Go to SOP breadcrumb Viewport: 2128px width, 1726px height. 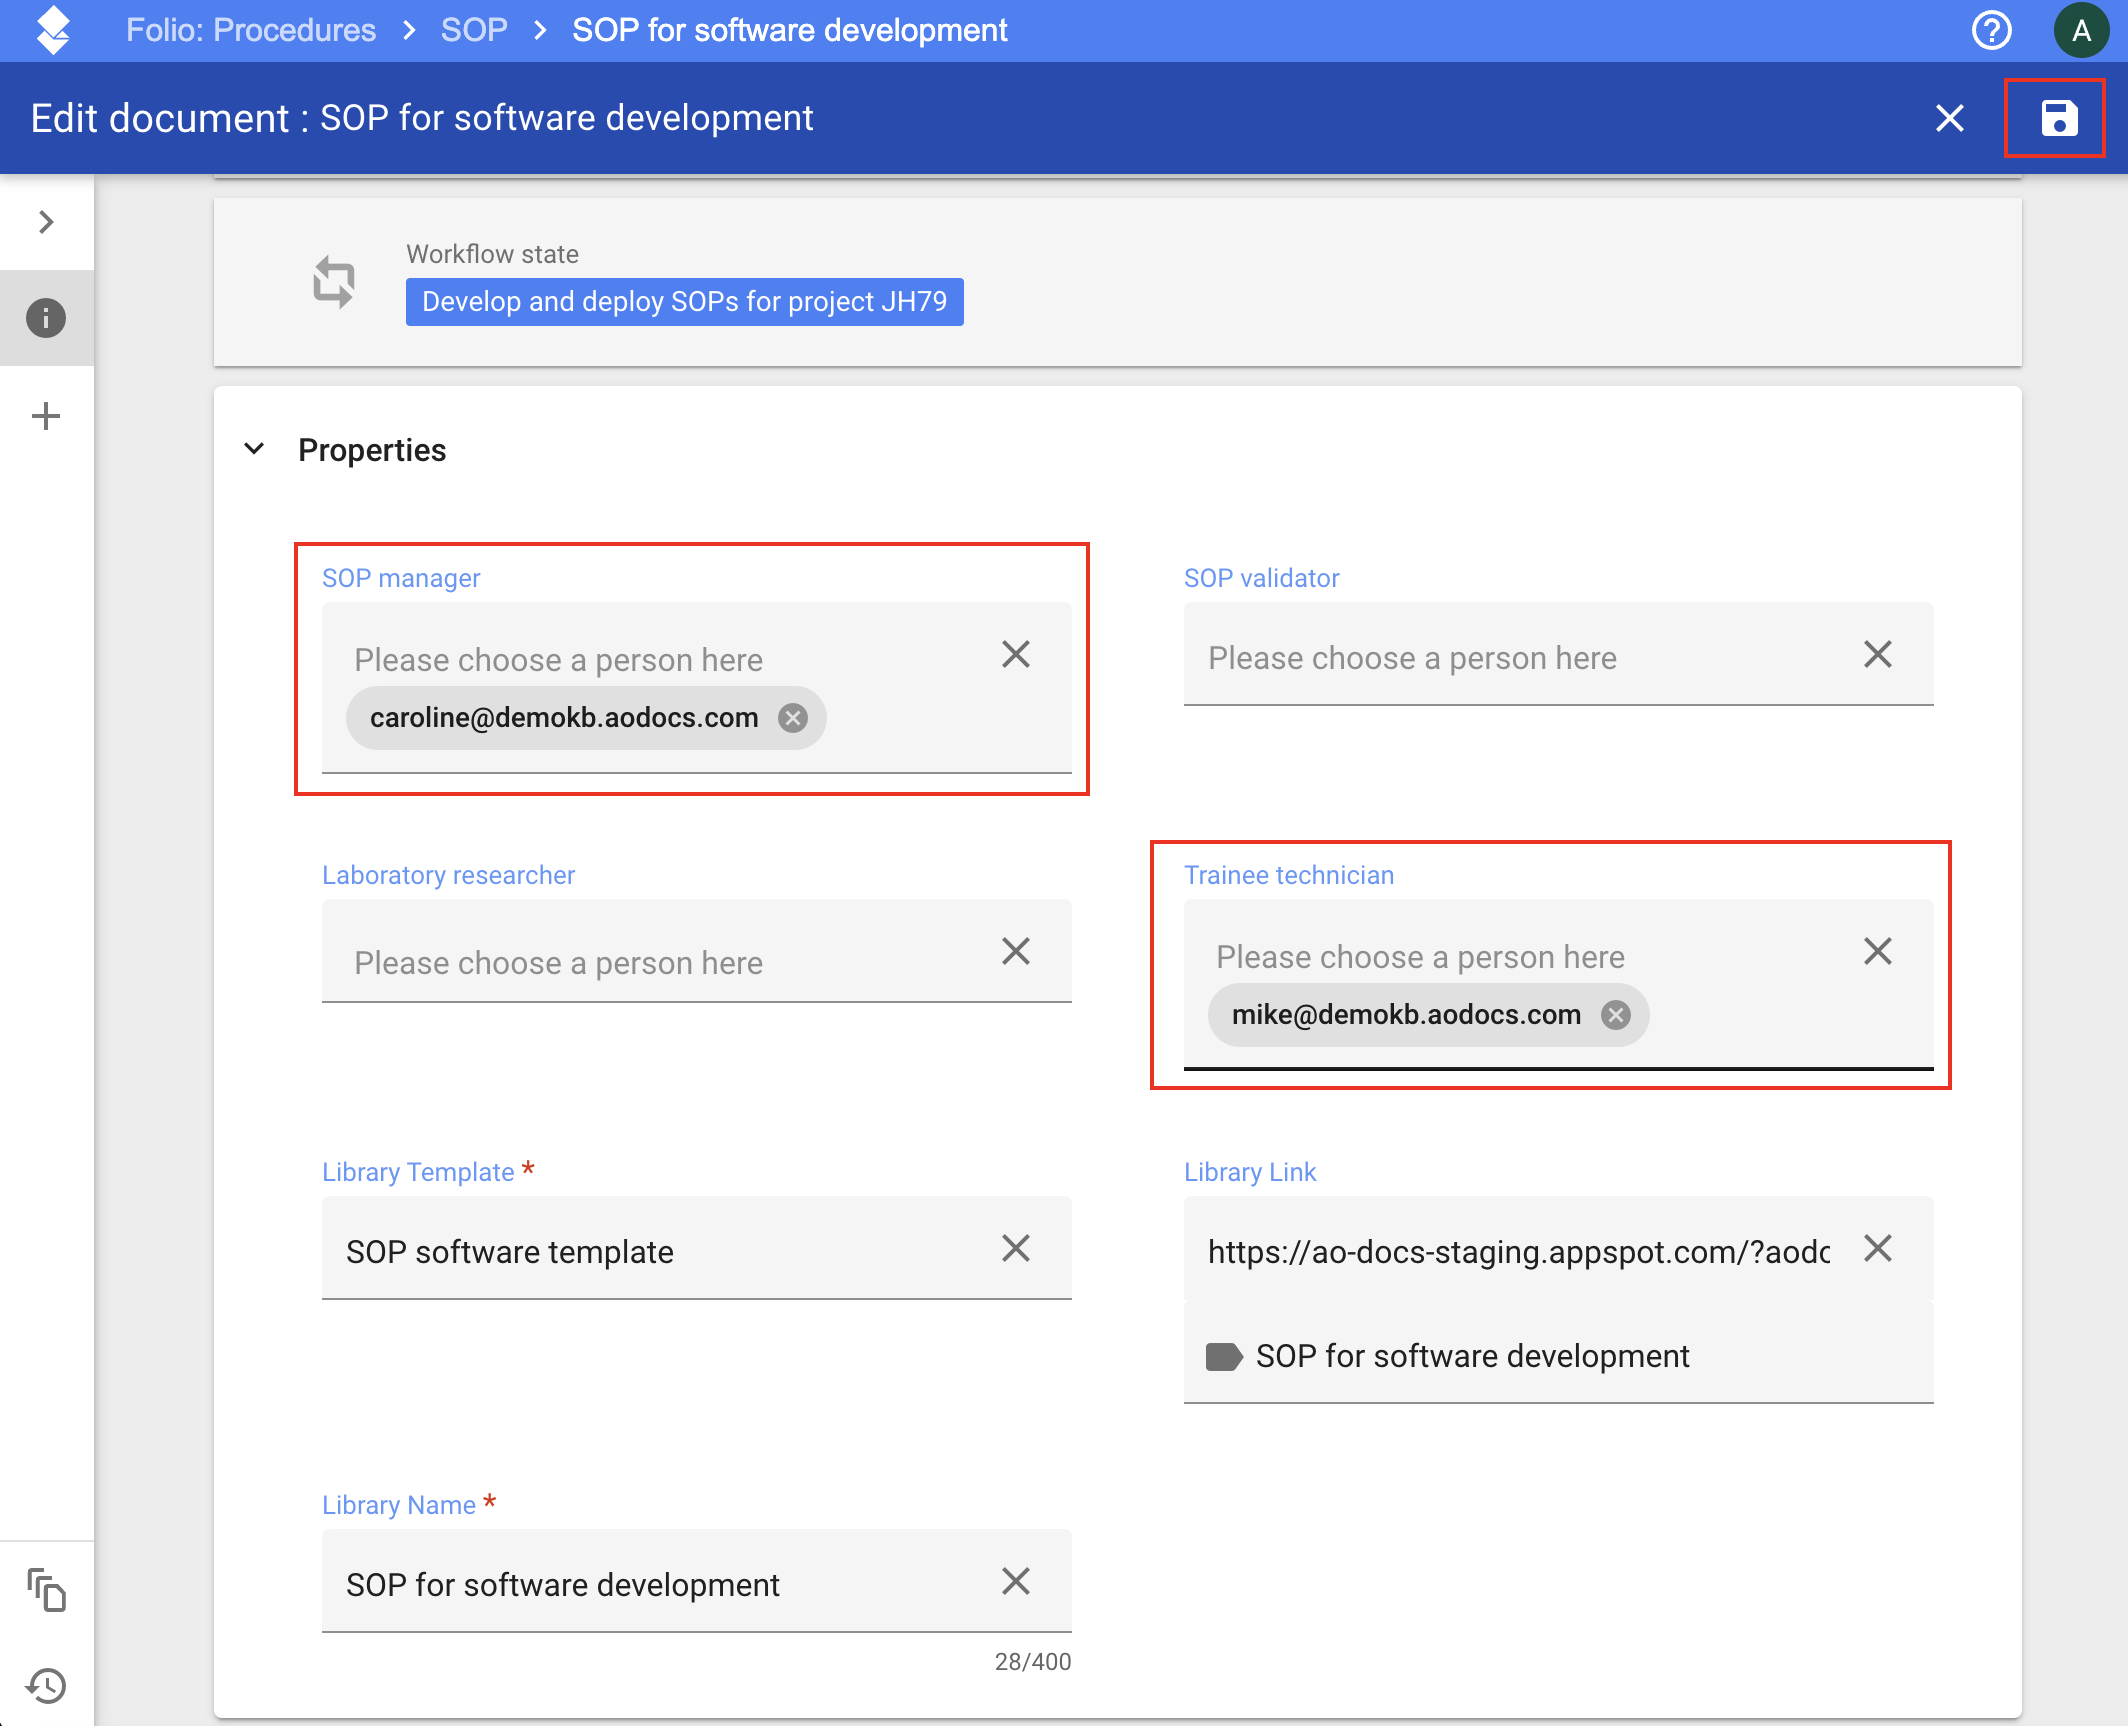(474, 30)
